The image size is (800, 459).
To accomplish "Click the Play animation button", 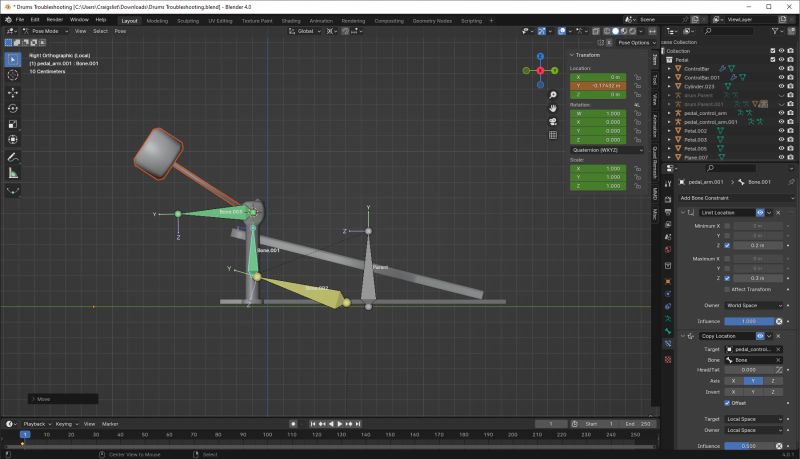I will point(340,424).
